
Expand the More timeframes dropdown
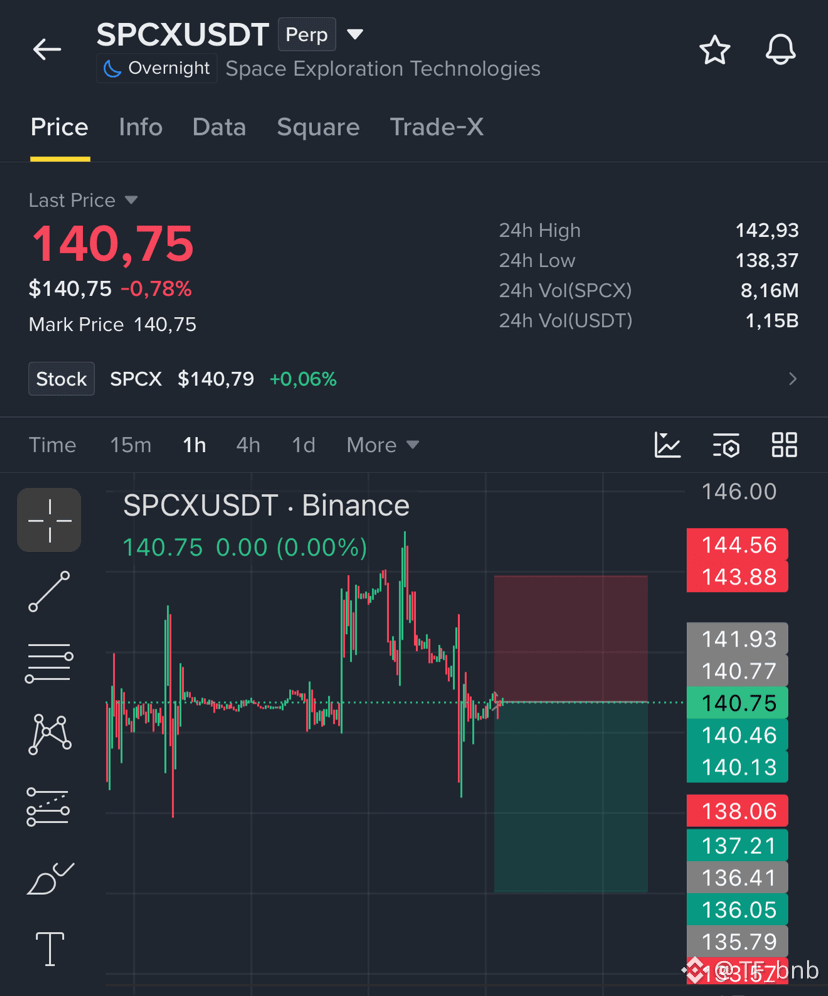click(x=383, y=445)
